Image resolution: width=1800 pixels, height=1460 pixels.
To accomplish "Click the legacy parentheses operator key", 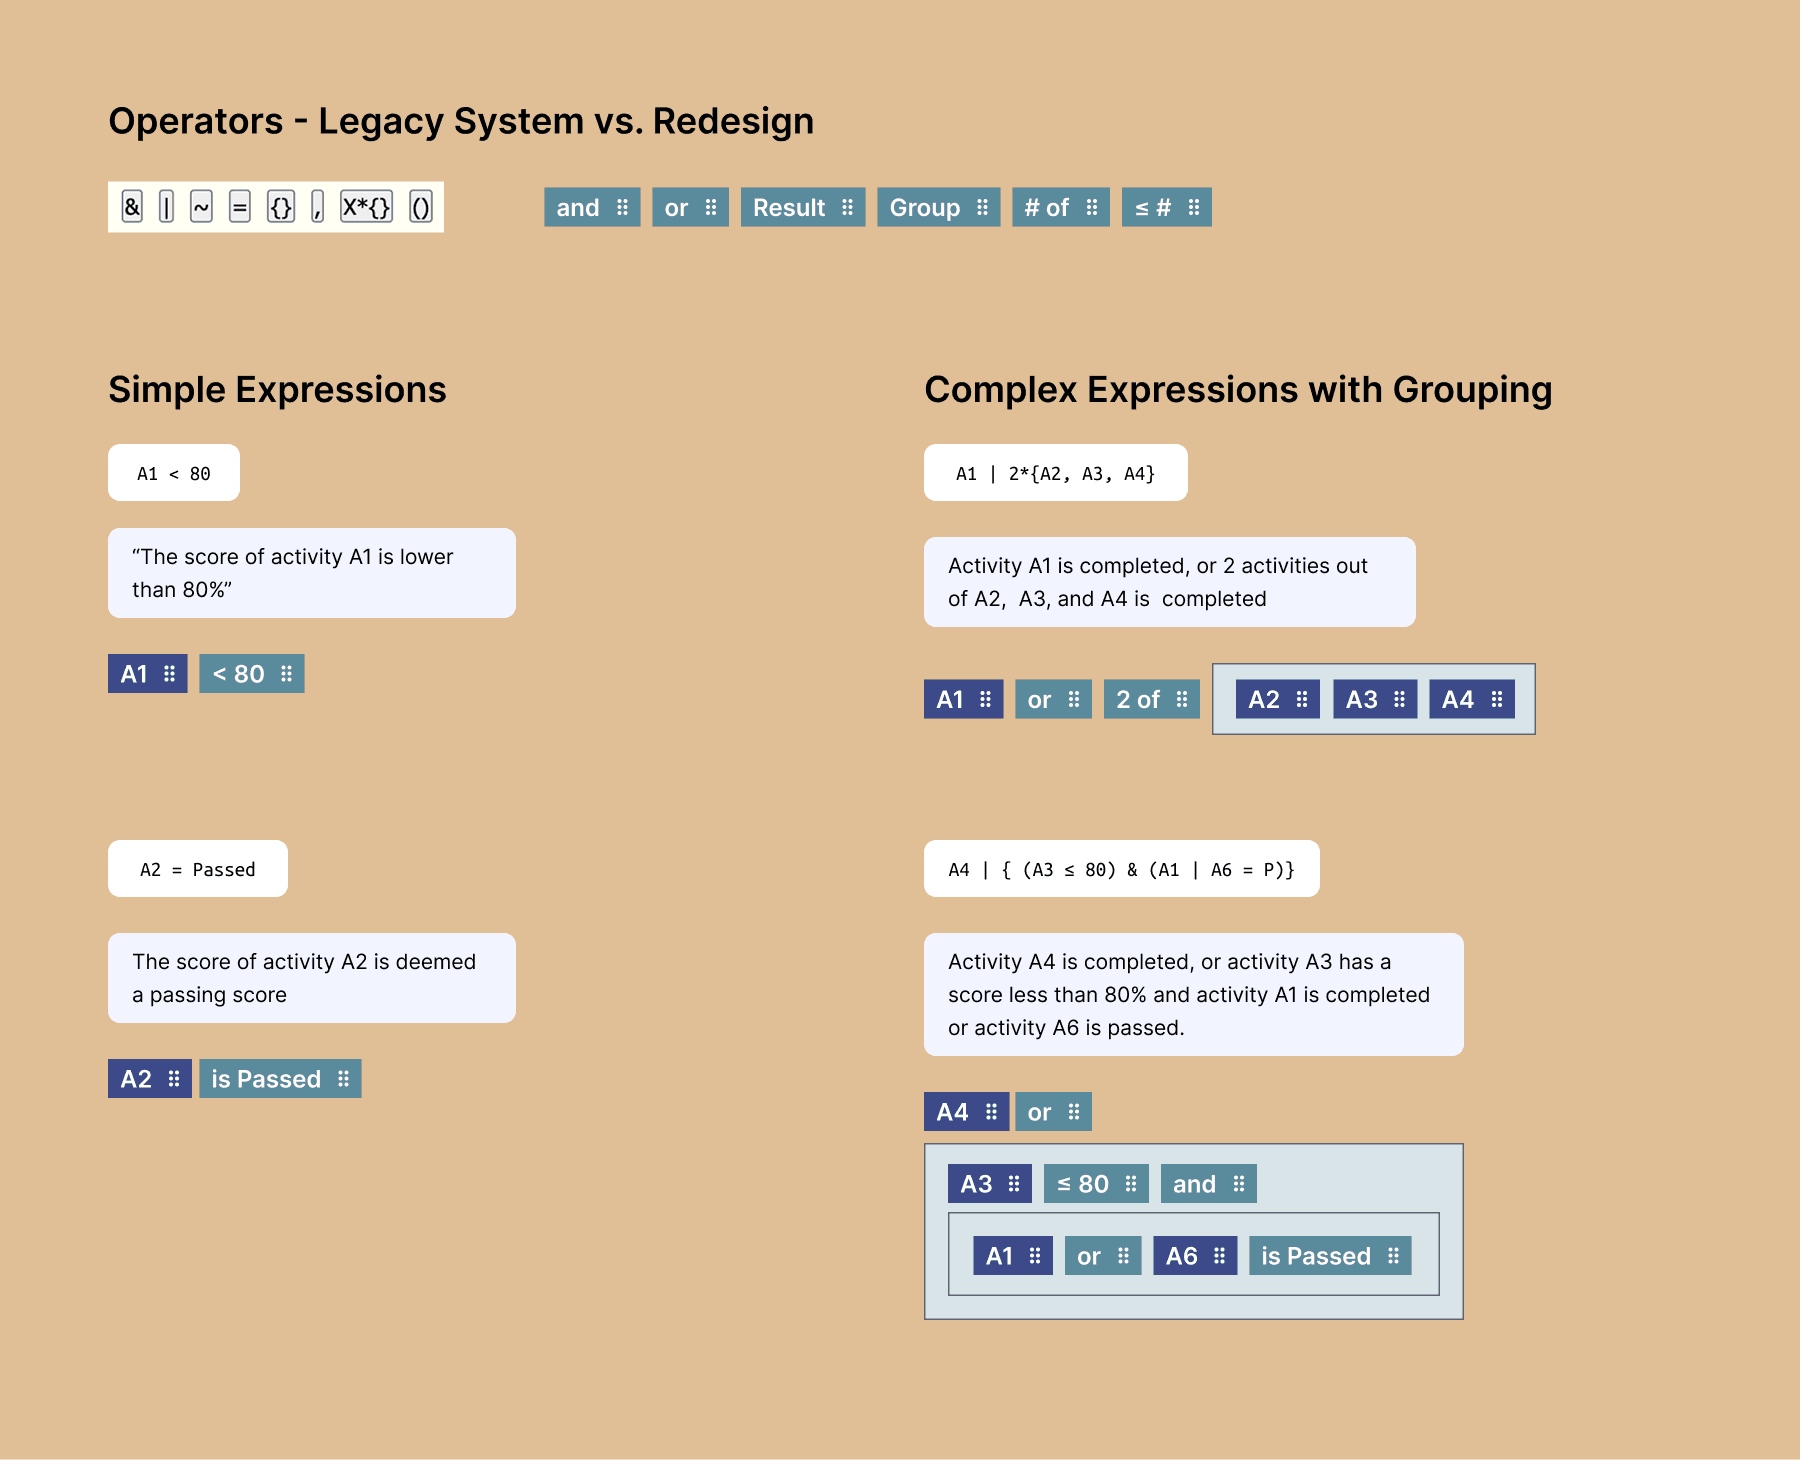I will point(421,207).
